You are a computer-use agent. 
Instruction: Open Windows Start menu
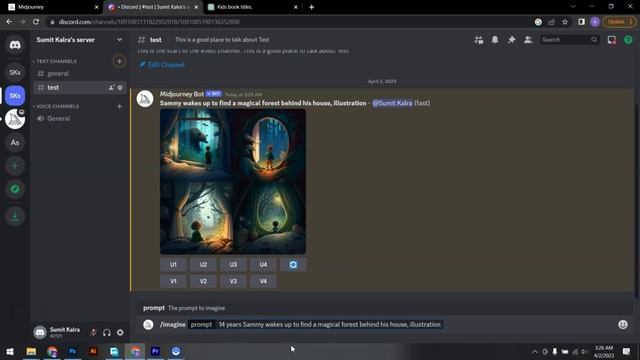[x=10, y=351]
